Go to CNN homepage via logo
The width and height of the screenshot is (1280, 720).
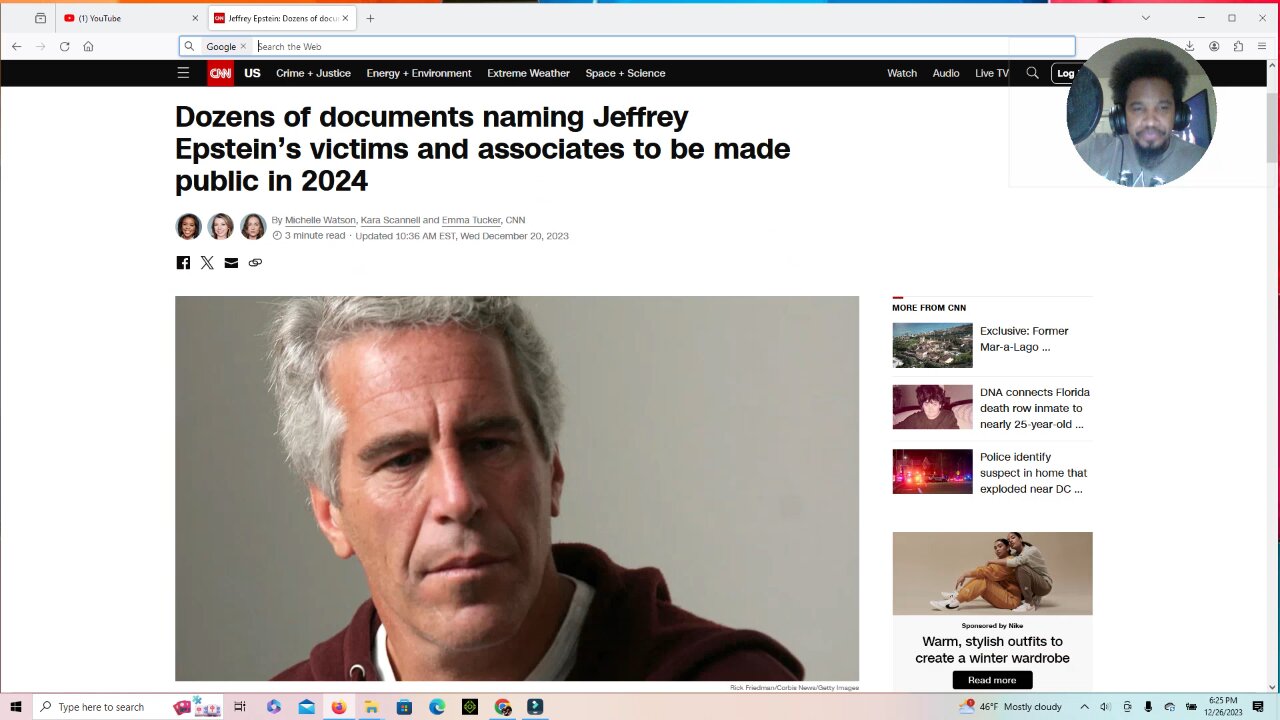[220, 73]
